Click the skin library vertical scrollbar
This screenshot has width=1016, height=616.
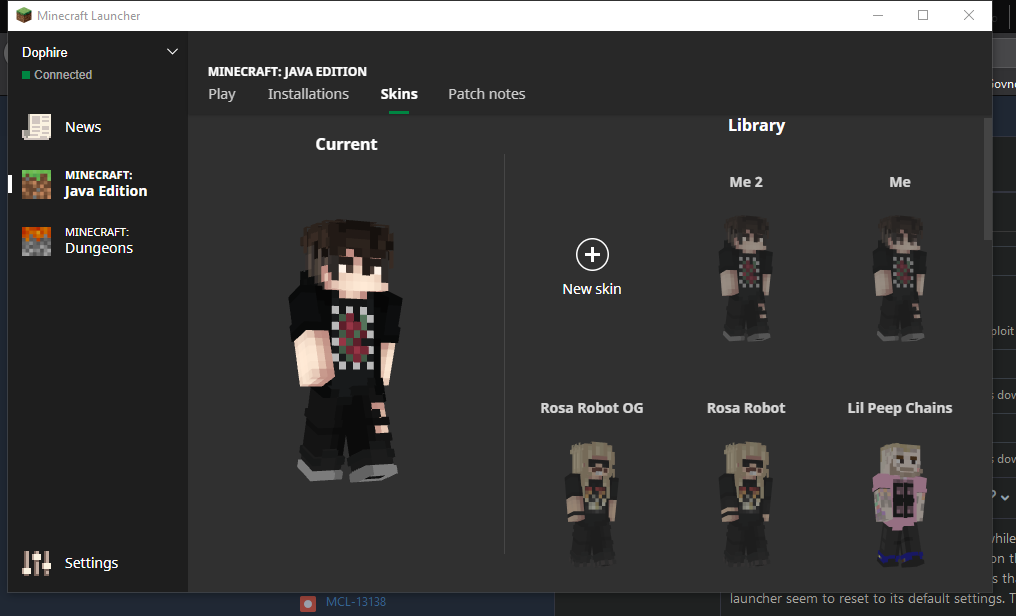pos(987,178)
